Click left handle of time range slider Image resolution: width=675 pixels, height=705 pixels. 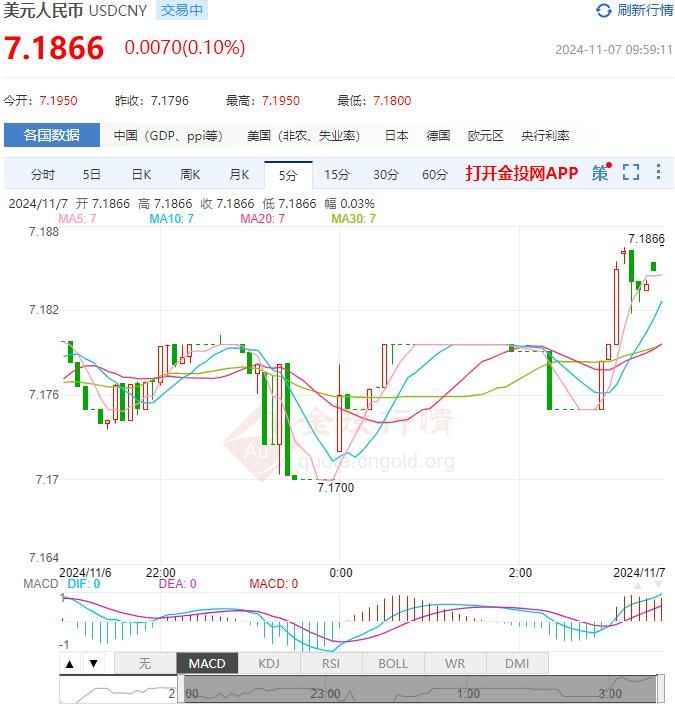(x=181, y=689)
